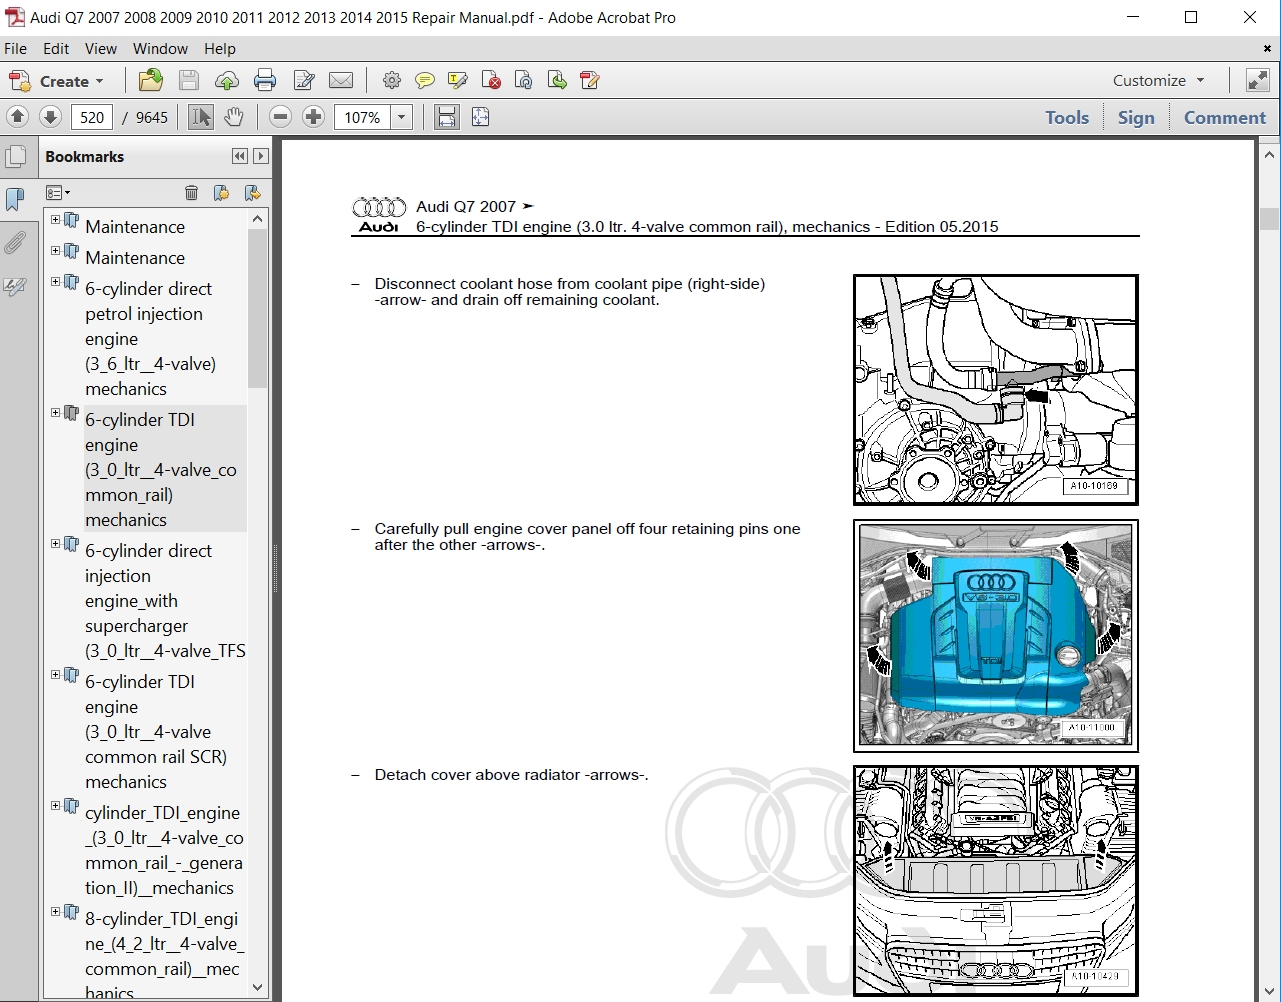Image resolution: width=1281 pixels, height=1002 pixels.
Task: Expand plus box of highlighted 6-cylinder TDI common_rail bookmark
Action: (56, 413)
